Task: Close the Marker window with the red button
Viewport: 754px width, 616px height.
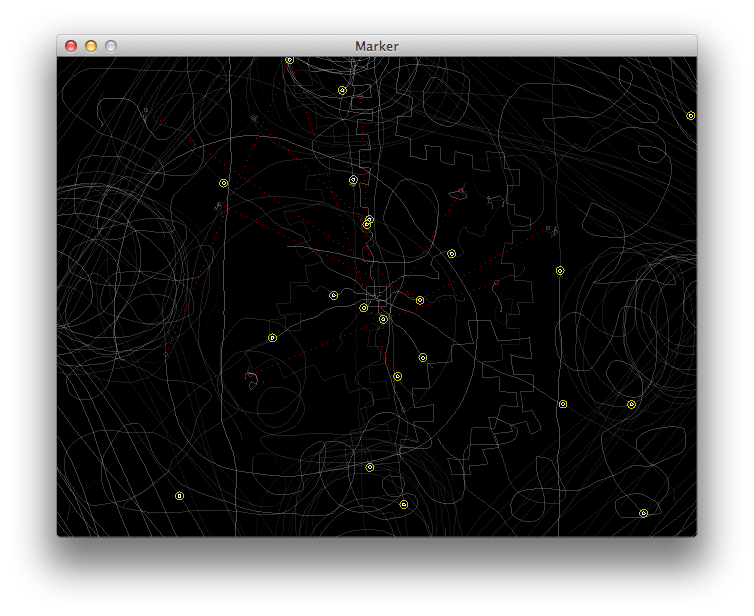Action: point(71,46)
